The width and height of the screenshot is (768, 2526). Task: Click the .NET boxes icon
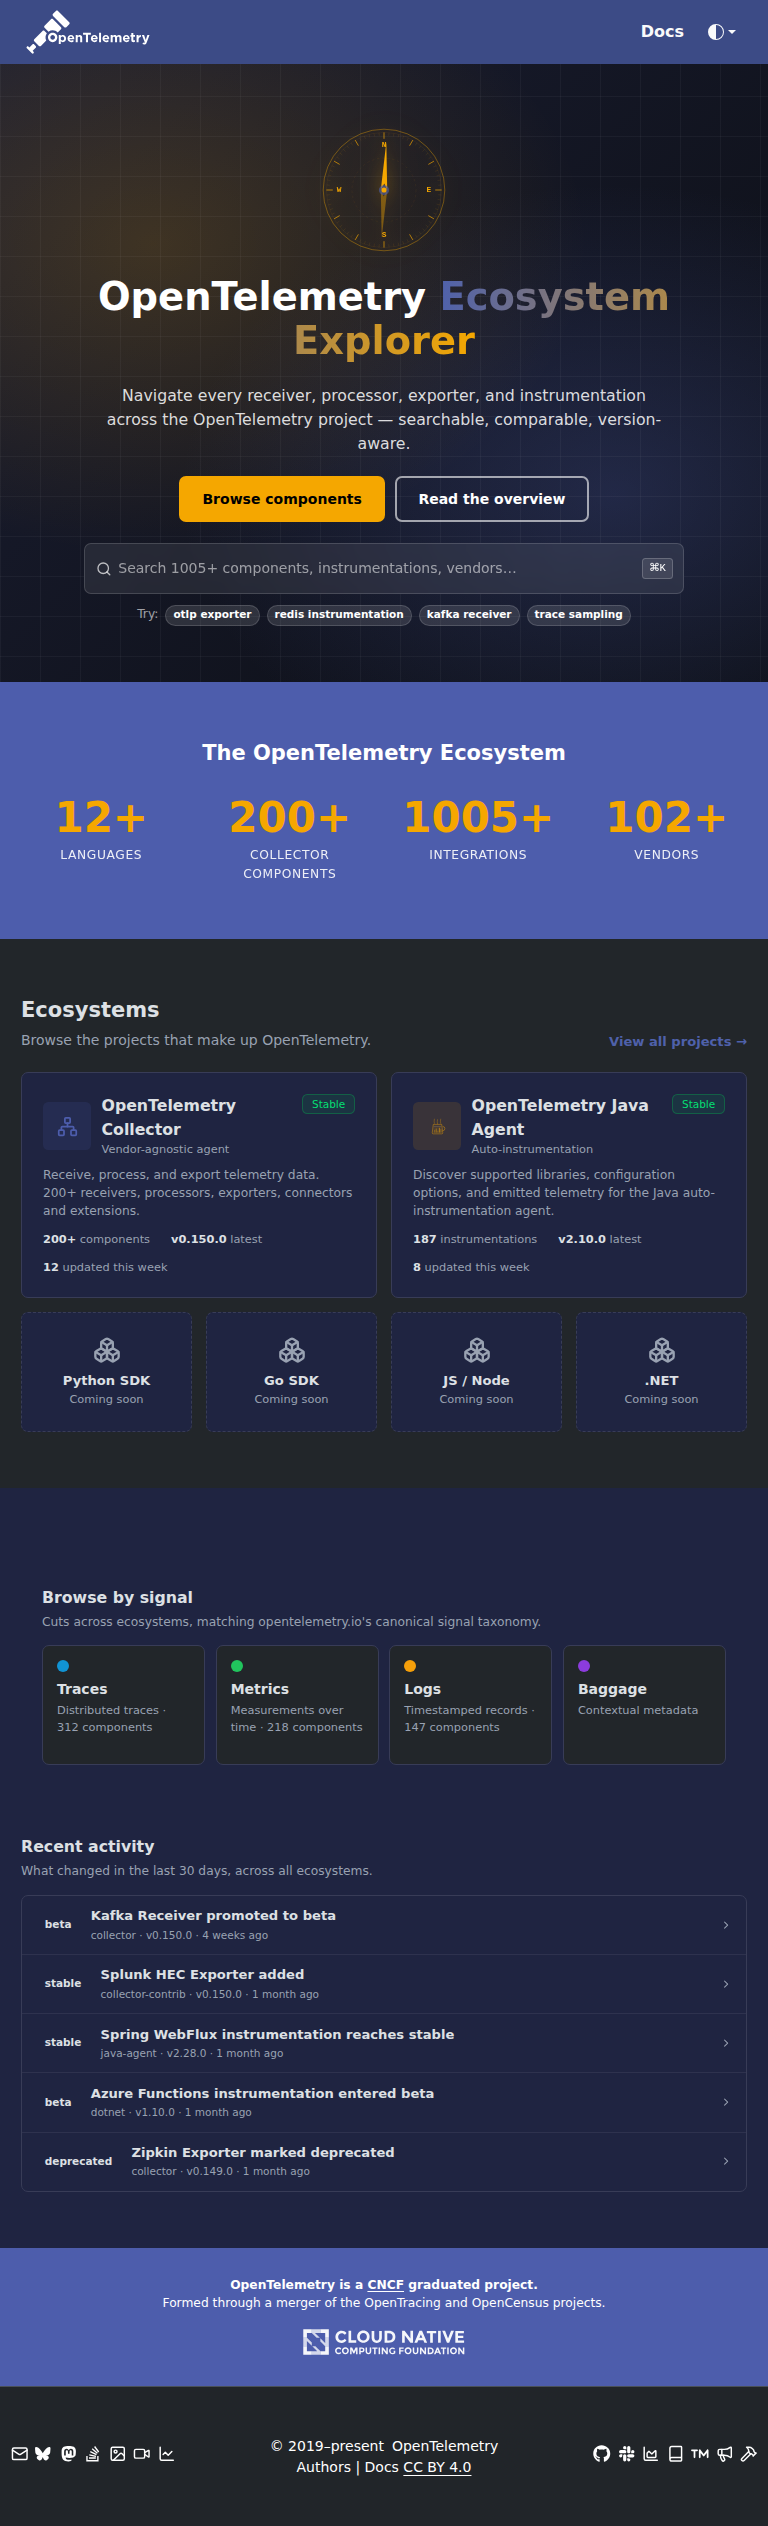click(662, 1351)
